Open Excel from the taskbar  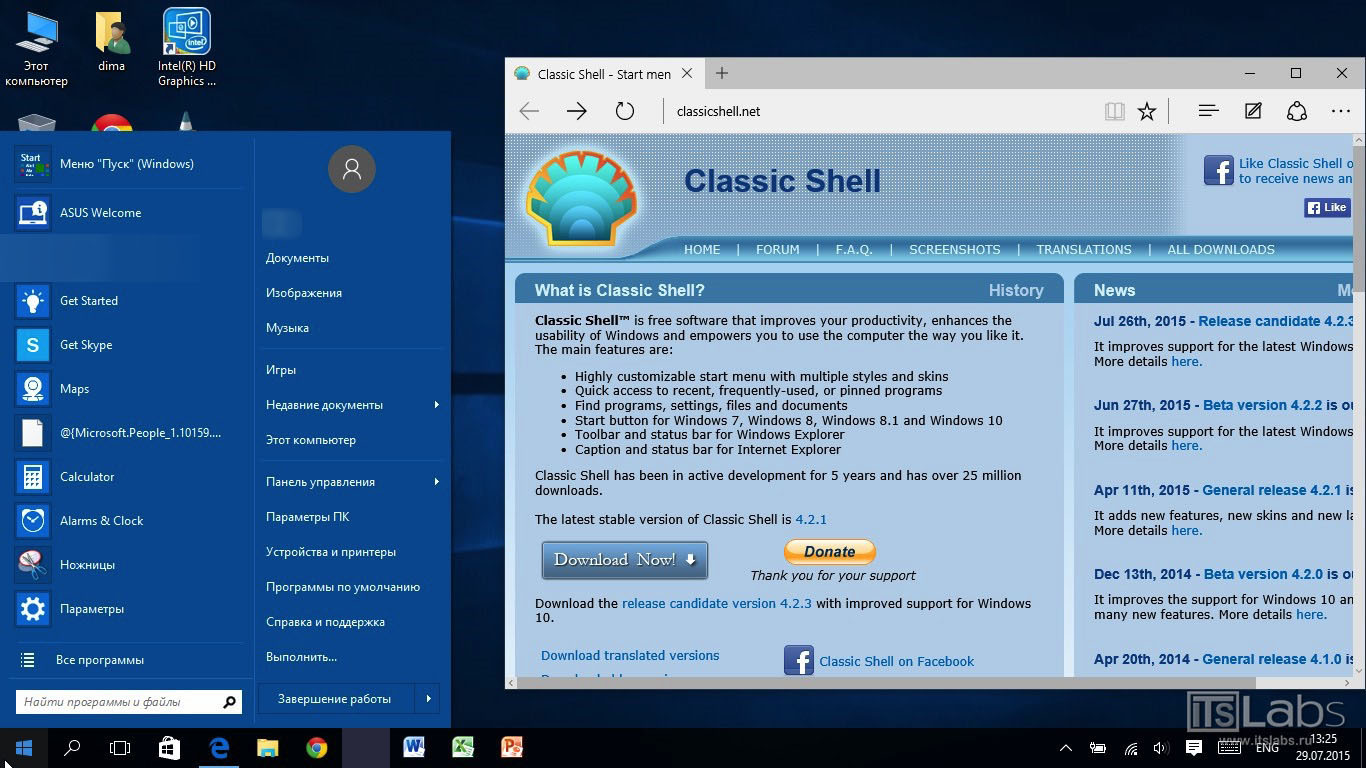pos(463,748)
